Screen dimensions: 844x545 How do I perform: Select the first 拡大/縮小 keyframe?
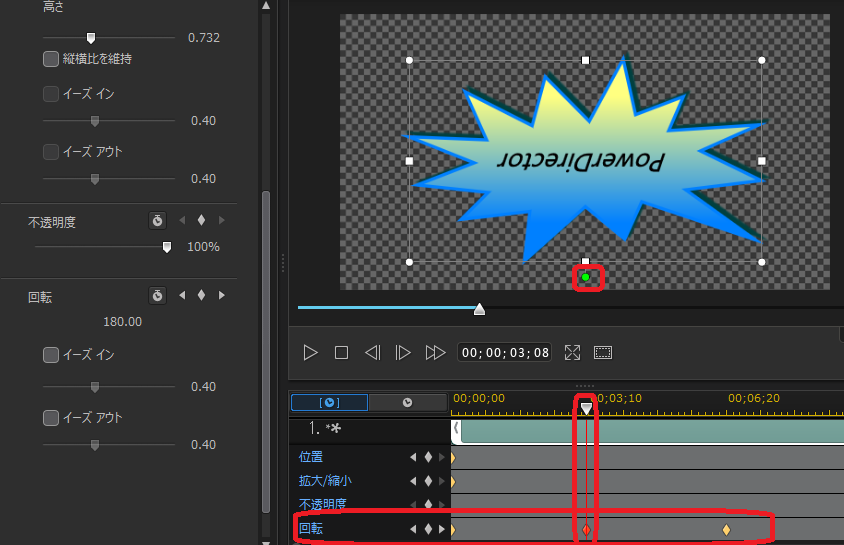pyautogui.click(x=453, y=482)
